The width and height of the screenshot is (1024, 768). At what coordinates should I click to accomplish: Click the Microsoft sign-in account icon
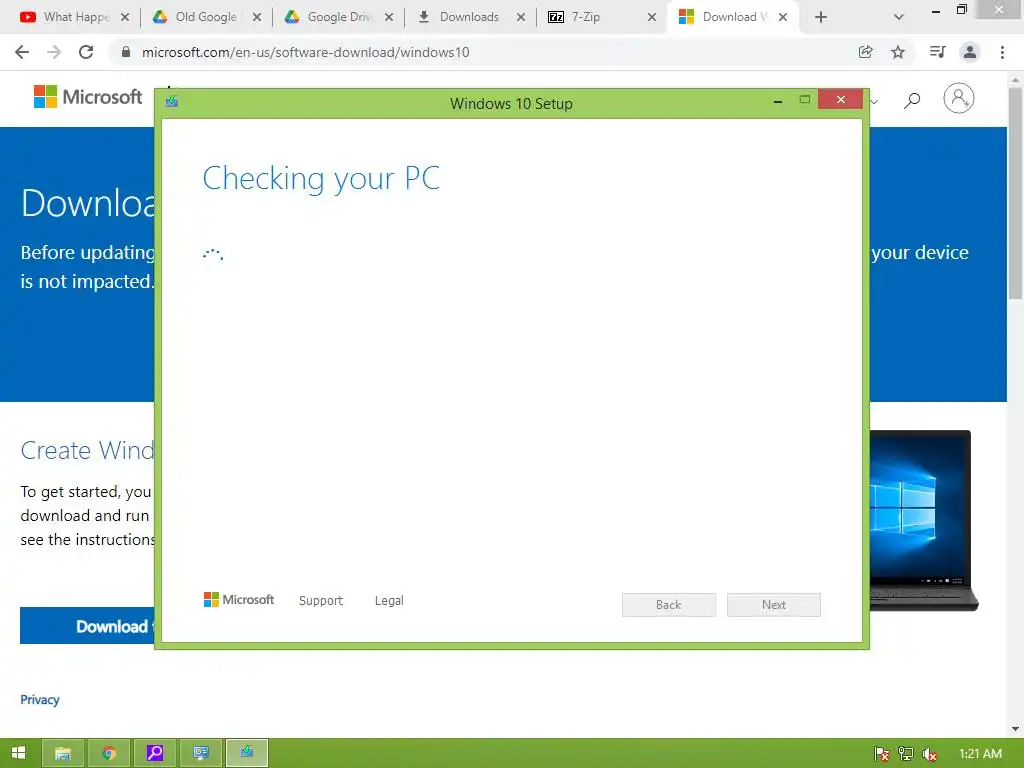(959, 98)
